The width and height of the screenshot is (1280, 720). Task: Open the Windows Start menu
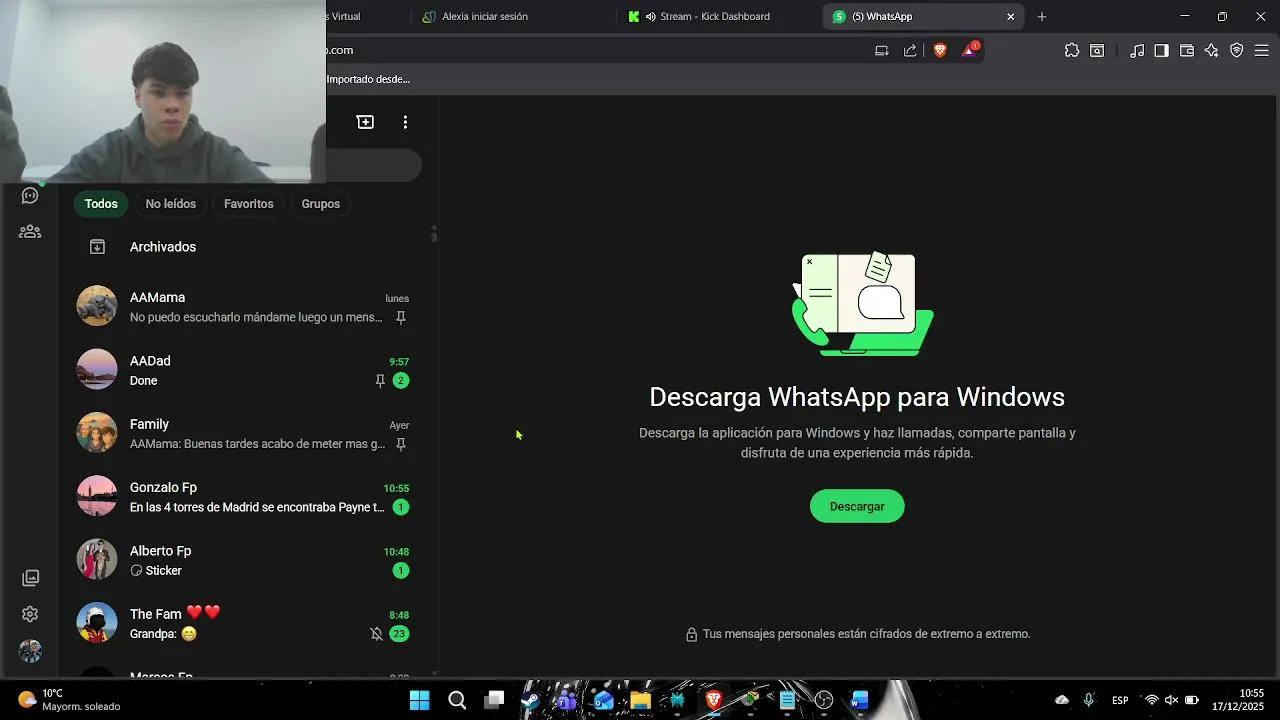coord(419,700)
